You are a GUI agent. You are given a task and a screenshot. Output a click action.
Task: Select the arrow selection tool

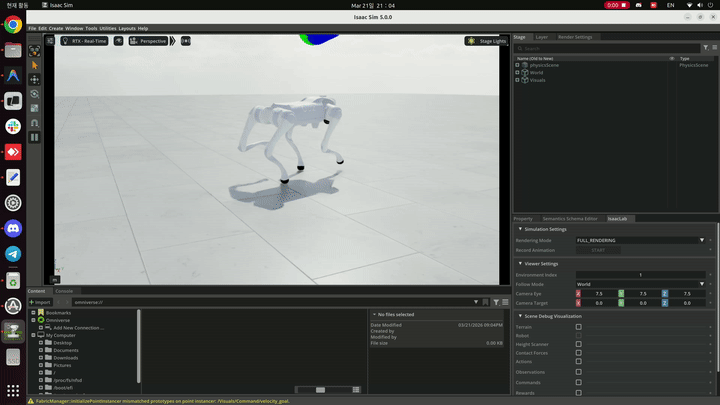35,65
